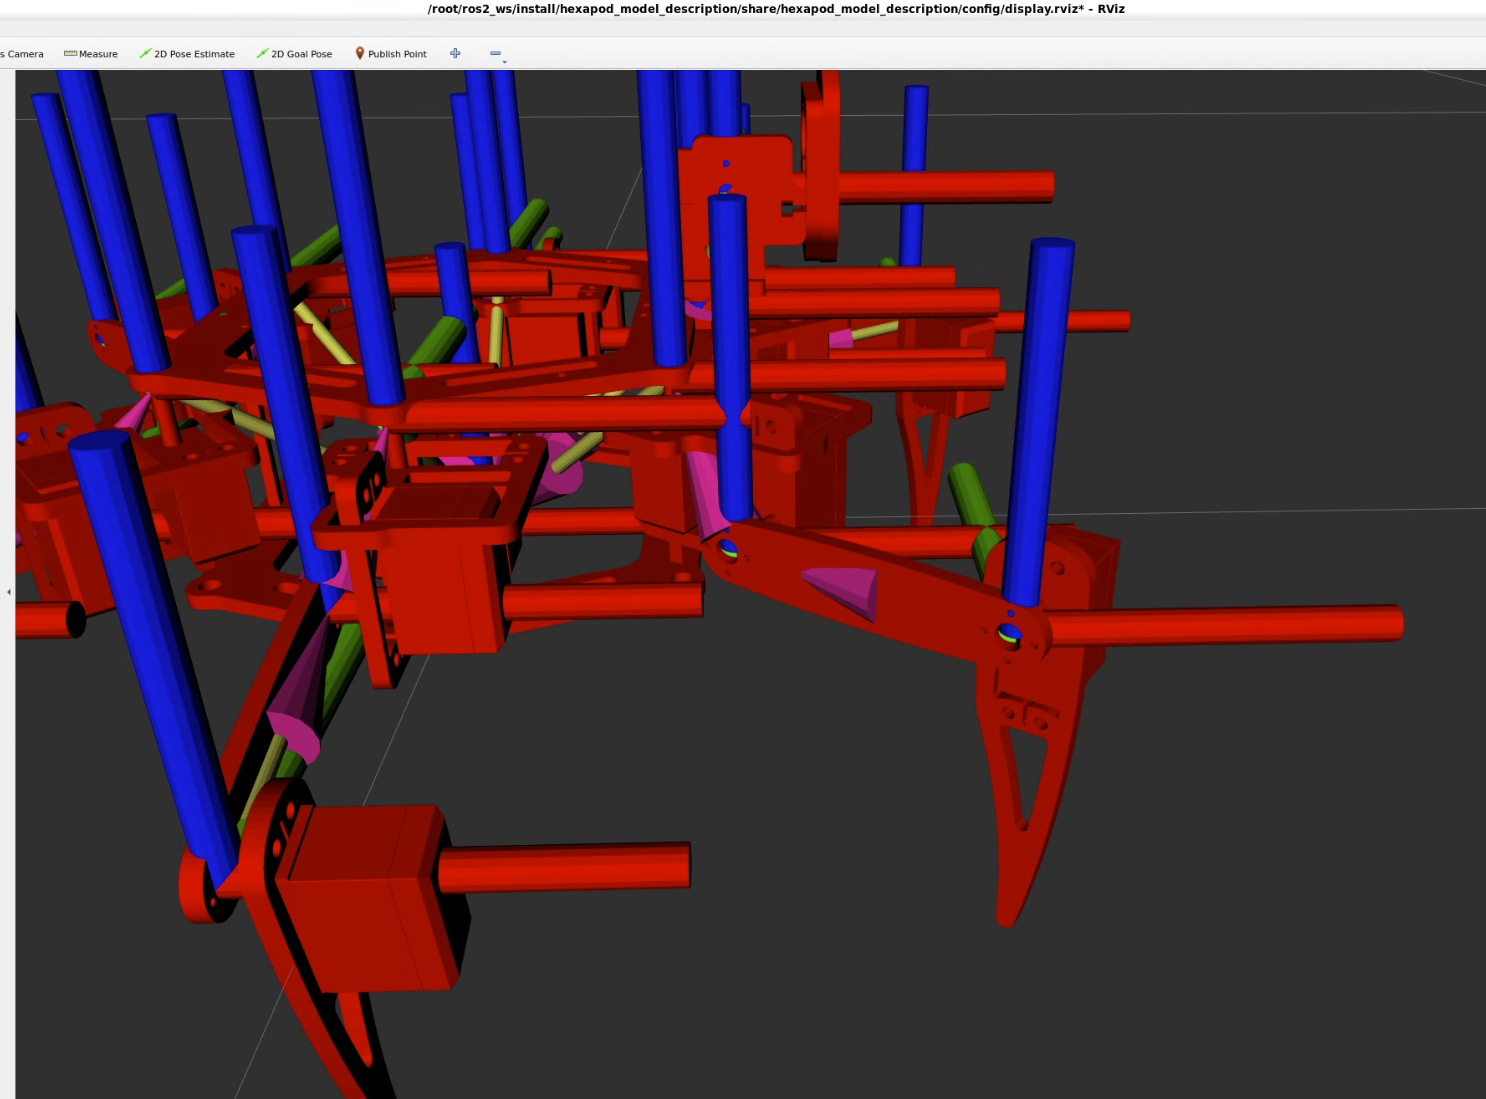Viewport: 1486px width, 1099px height.
Task: Open the dropdown arrow beside the minus icon
Action: click(x=505, y=61)
